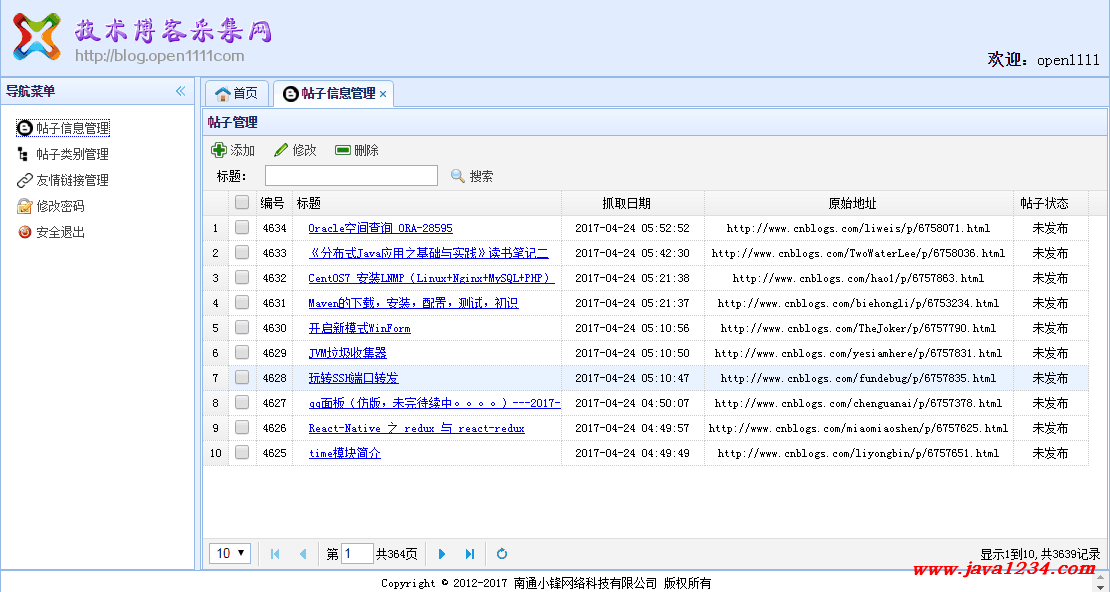This screenshot has width=1110, height=592.
Task: Open the Maven的下载,安装,配置 post link
Action: [x=413, y=303]
